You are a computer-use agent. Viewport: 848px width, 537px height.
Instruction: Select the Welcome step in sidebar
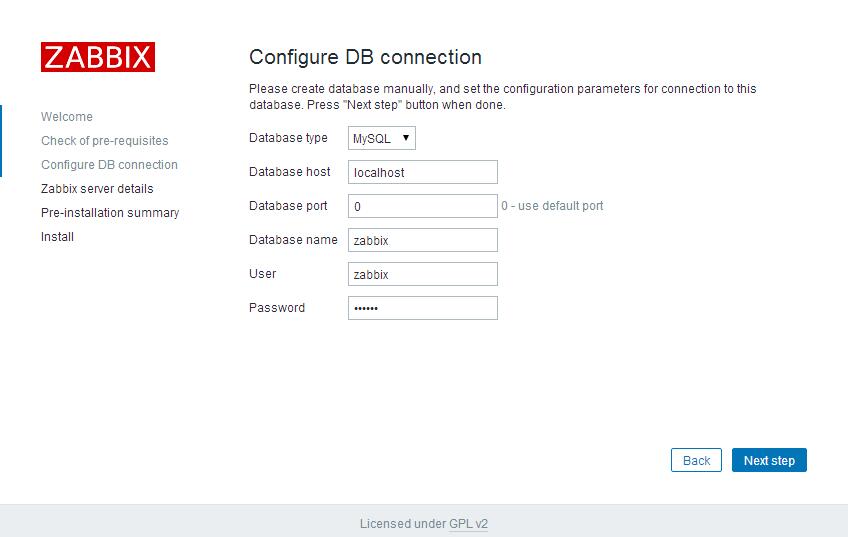click(x=67, y=117)
